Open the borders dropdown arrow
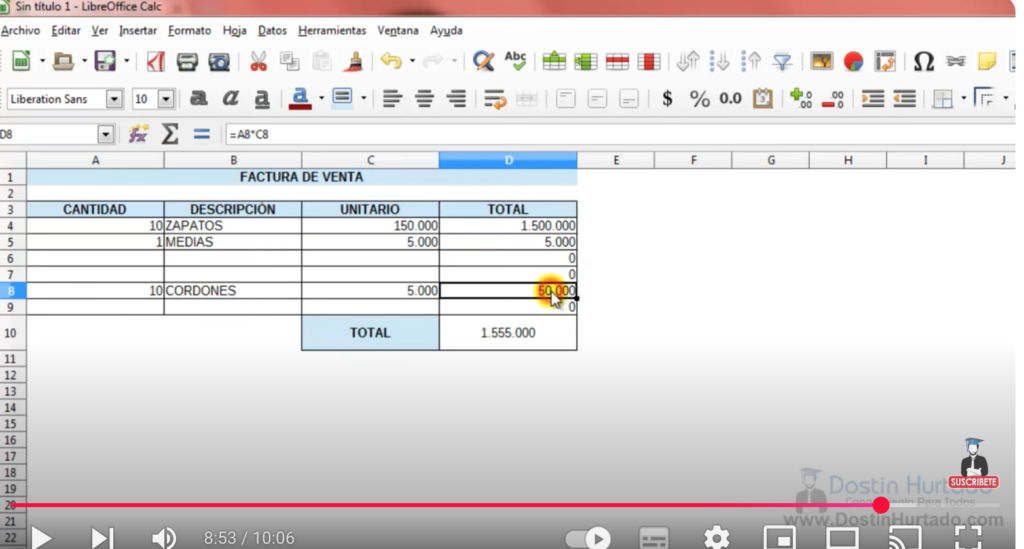1024x549 pixels. point(963,99)
